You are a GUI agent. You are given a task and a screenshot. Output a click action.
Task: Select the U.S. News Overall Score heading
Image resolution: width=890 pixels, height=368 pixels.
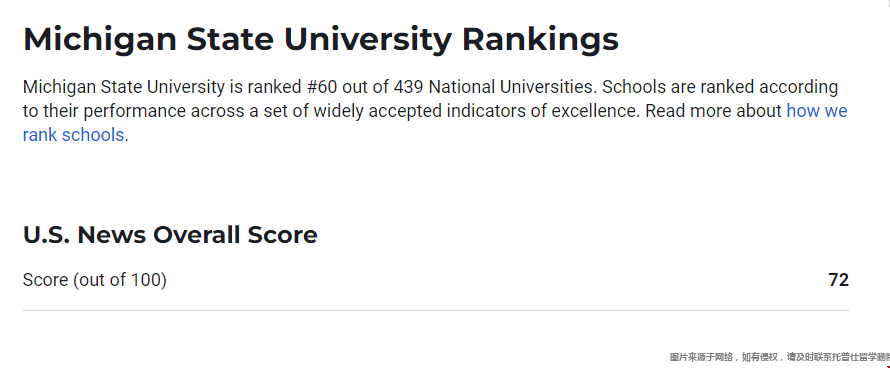pos(170,235)
